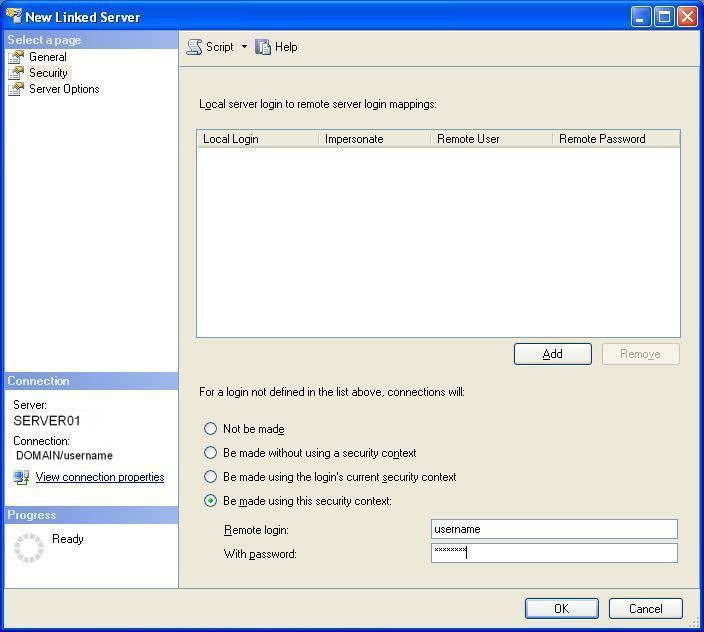Click the Impersonate column header
This screenshot has height=632, width=704.
(x=374, y=139)
